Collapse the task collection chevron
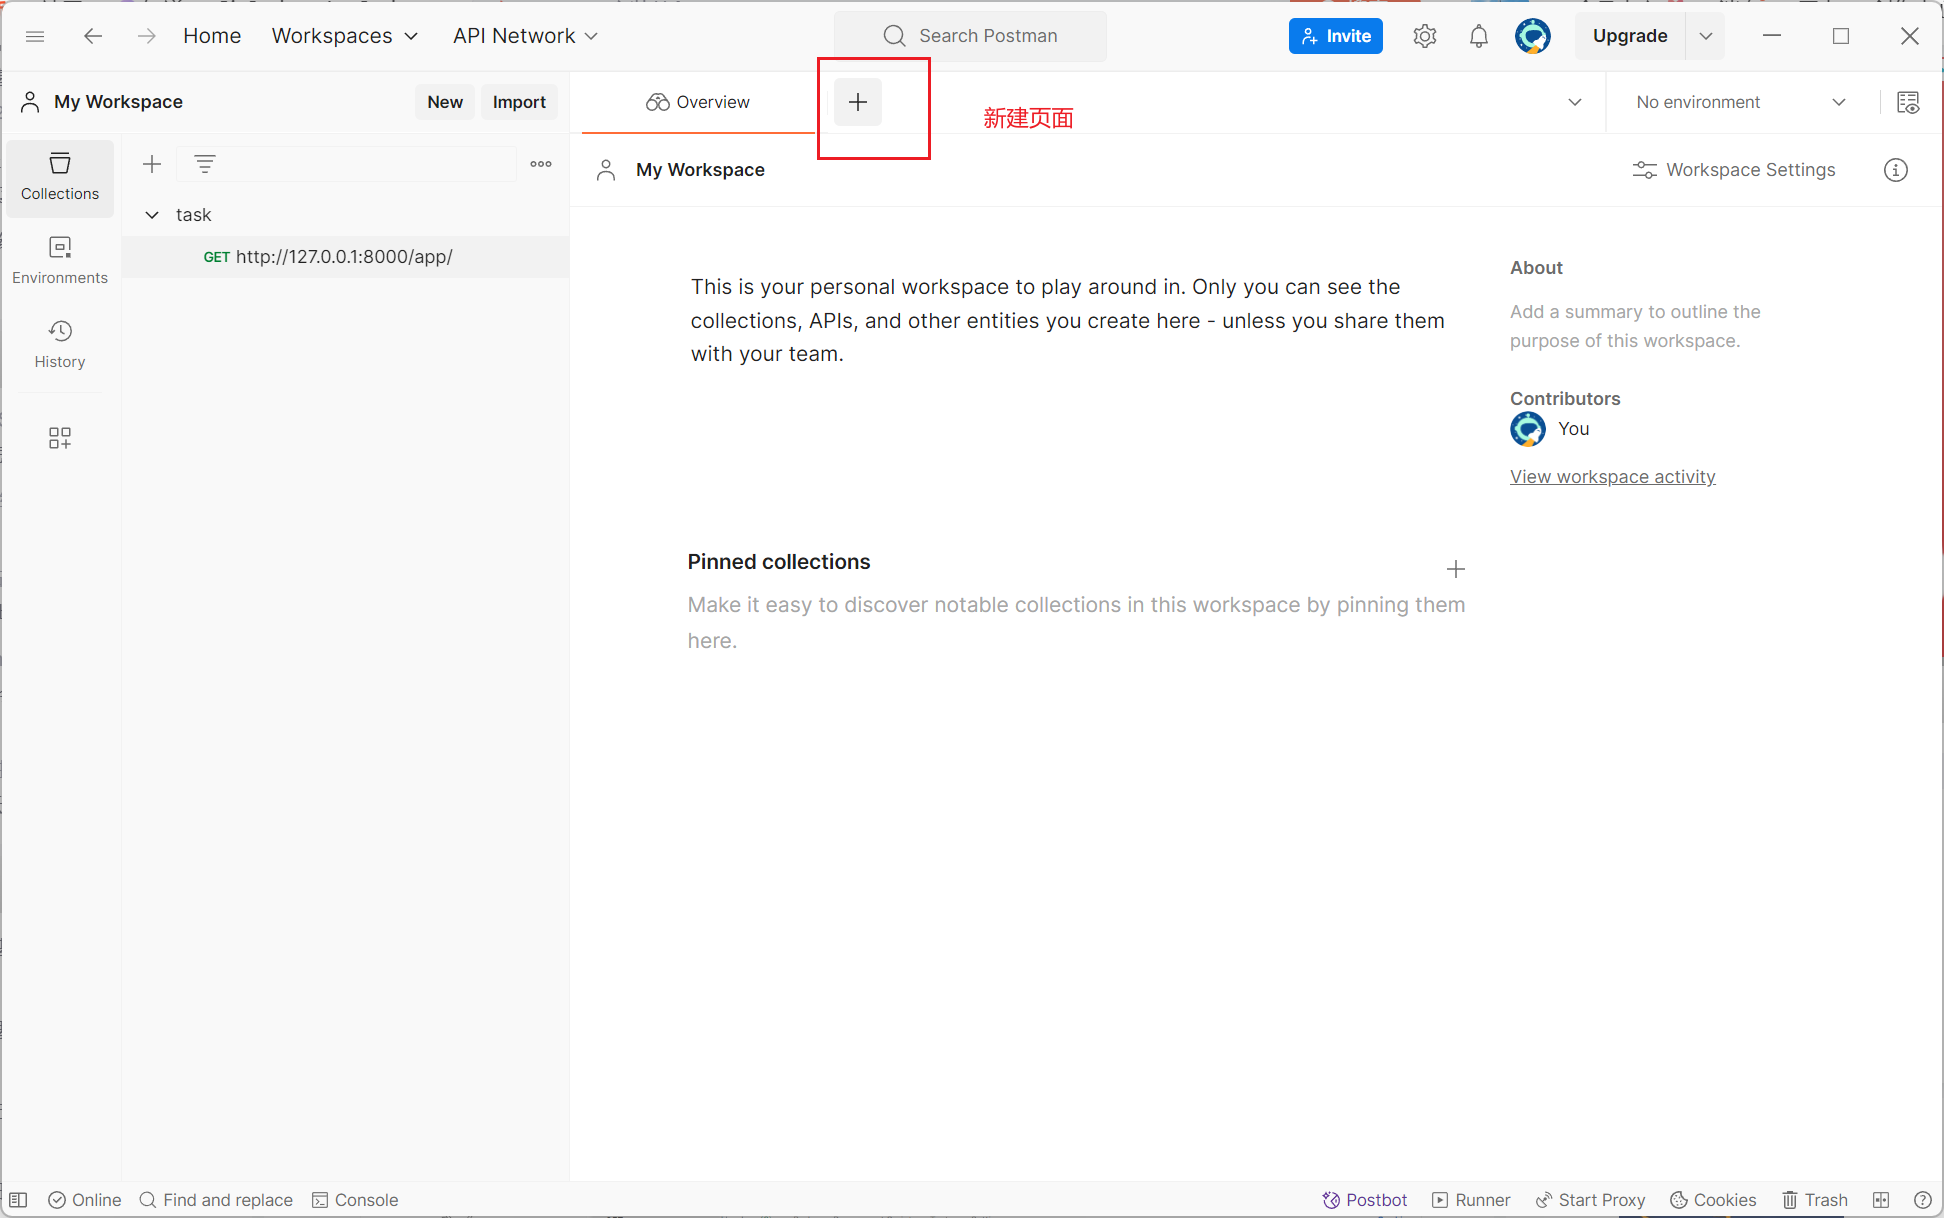This screenshot has width=1944, height=1218. [152, 215]
